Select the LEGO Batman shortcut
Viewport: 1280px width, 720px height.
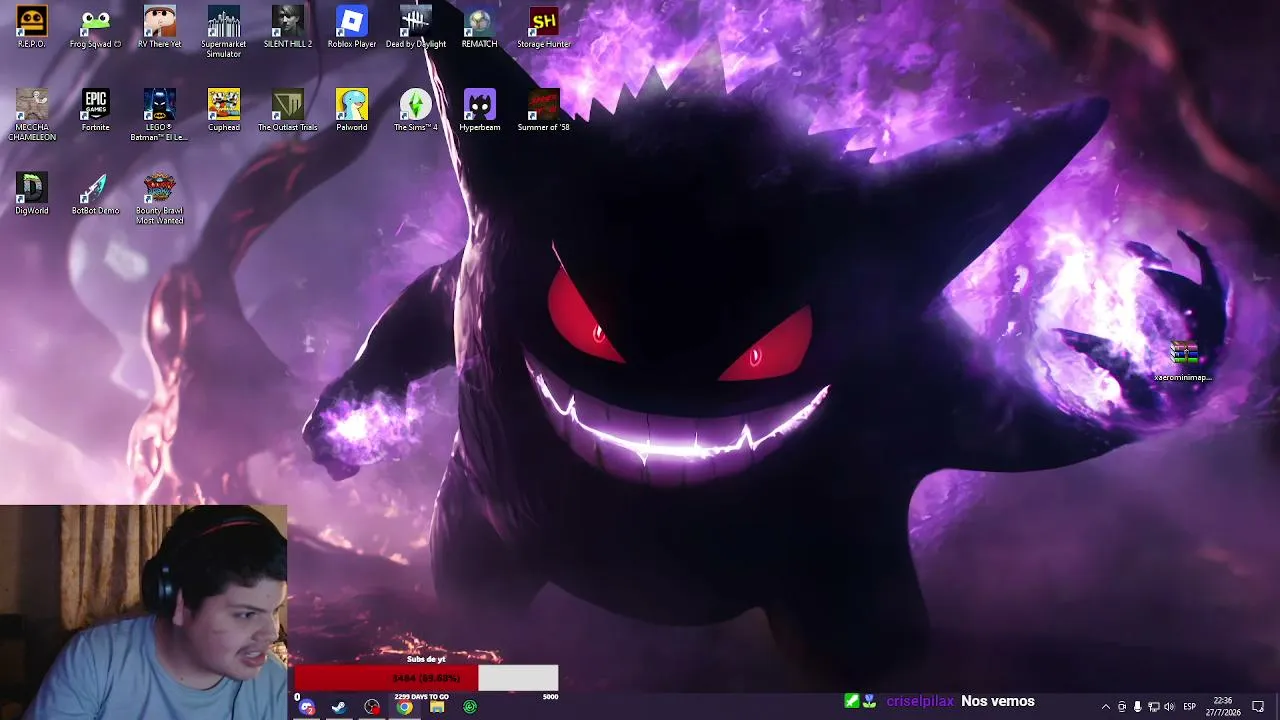160,115
